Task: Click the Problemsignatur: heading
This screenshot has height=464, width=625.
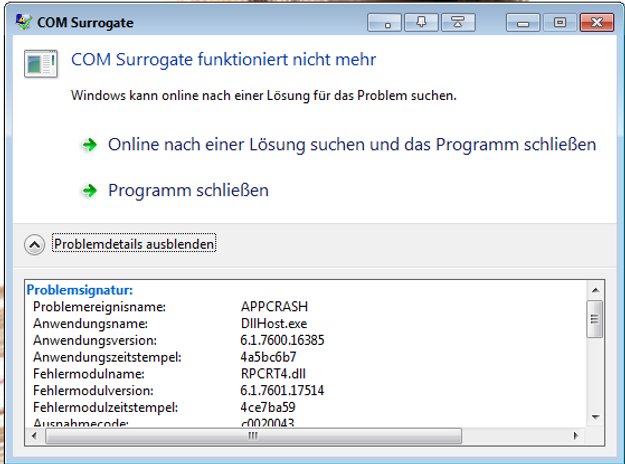Action: point(80,290)
